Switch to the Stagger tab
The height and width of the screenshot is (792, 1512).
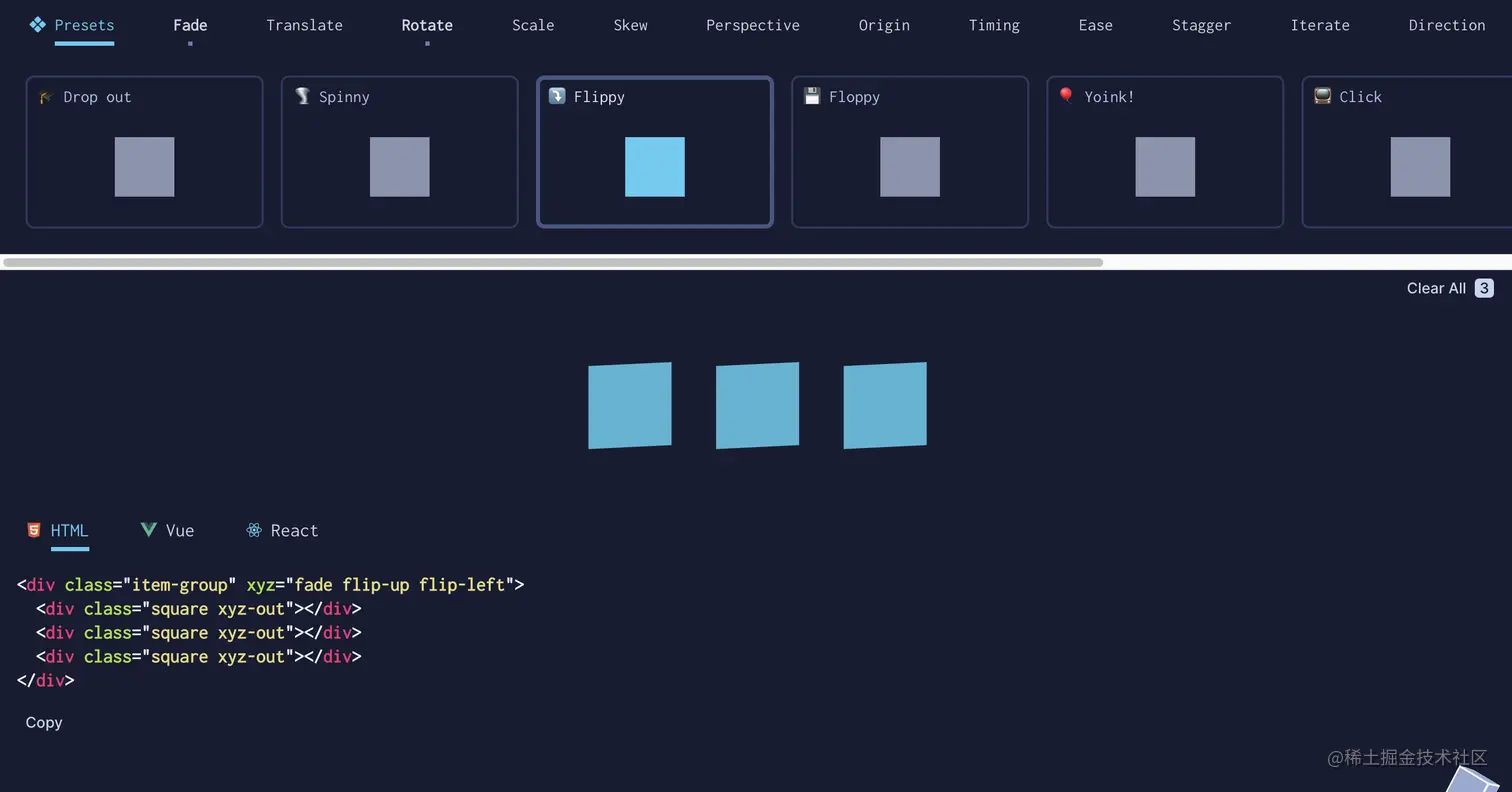1201,25
